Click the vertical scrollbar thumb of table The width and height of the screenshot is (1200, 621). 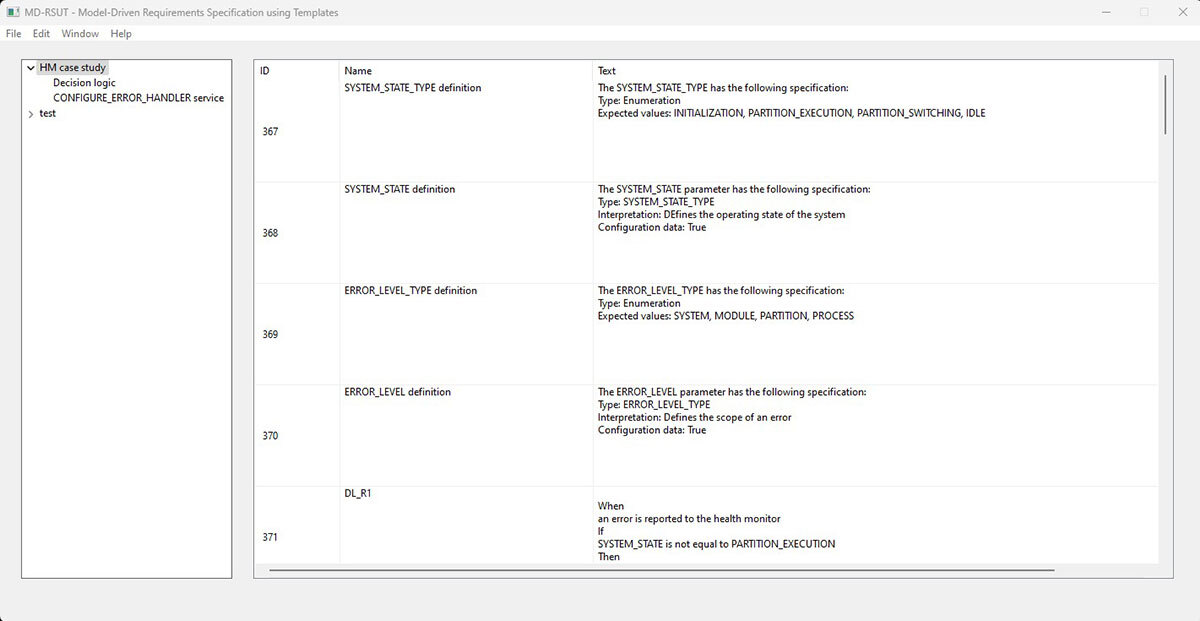pyautogui.click(x=1165, y=105)
